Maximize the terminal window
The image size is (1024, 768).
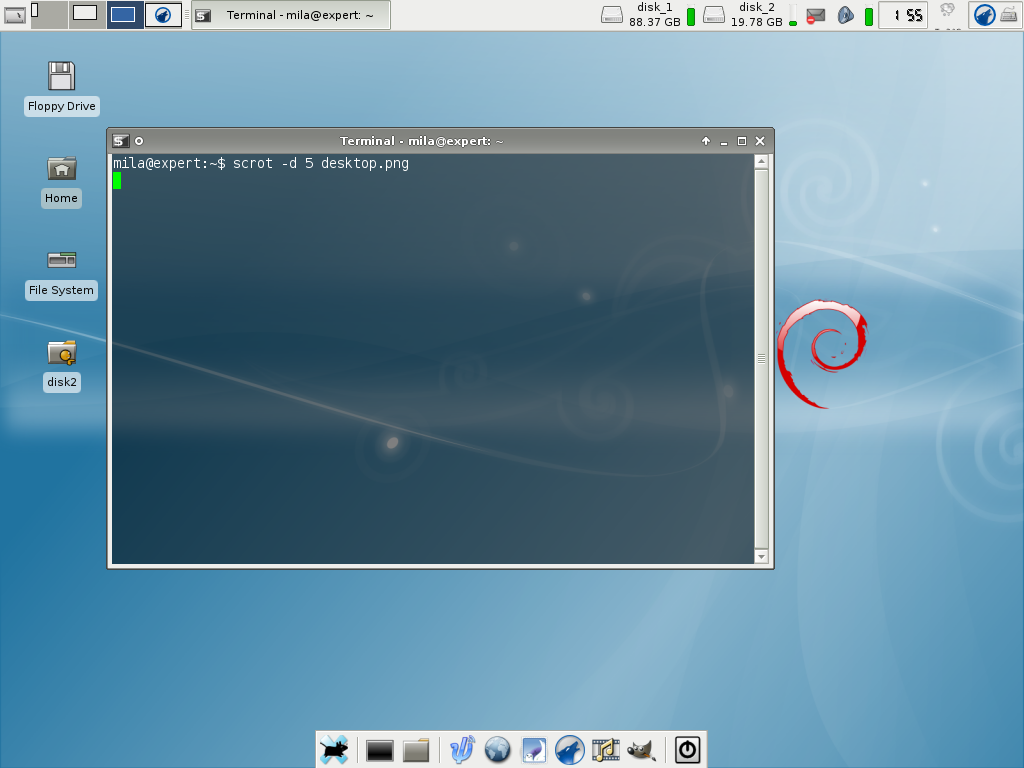coord(742,141)
